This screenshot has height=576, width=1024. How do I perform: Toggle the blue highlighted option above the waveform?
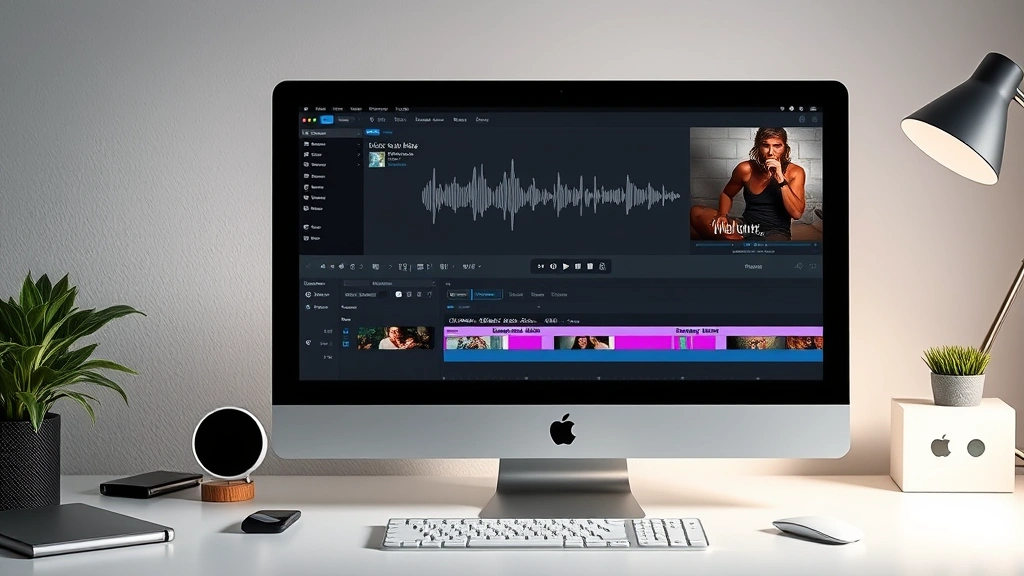(370, 132)
